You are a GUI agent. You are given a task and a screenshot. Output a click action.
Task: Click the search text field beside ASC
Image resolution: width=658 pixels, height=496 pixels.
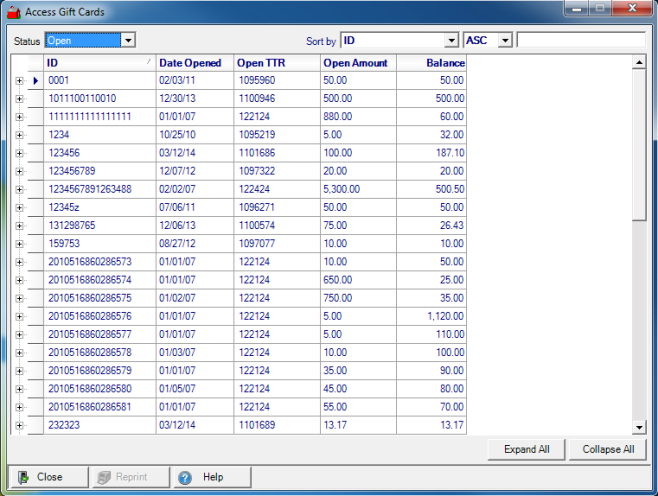pos(580,41)
